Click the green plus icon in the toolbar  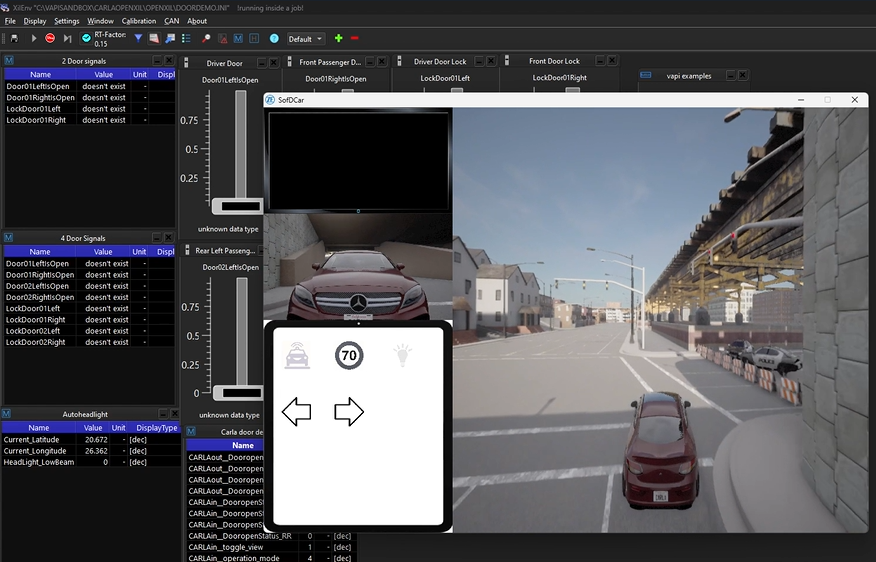pyautogui.click(x=338, y=38)
